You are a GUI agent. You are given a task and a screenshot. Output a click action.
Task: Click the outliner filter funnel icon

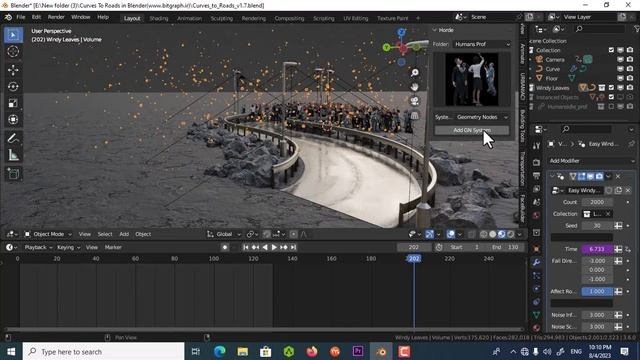[637, 29]
